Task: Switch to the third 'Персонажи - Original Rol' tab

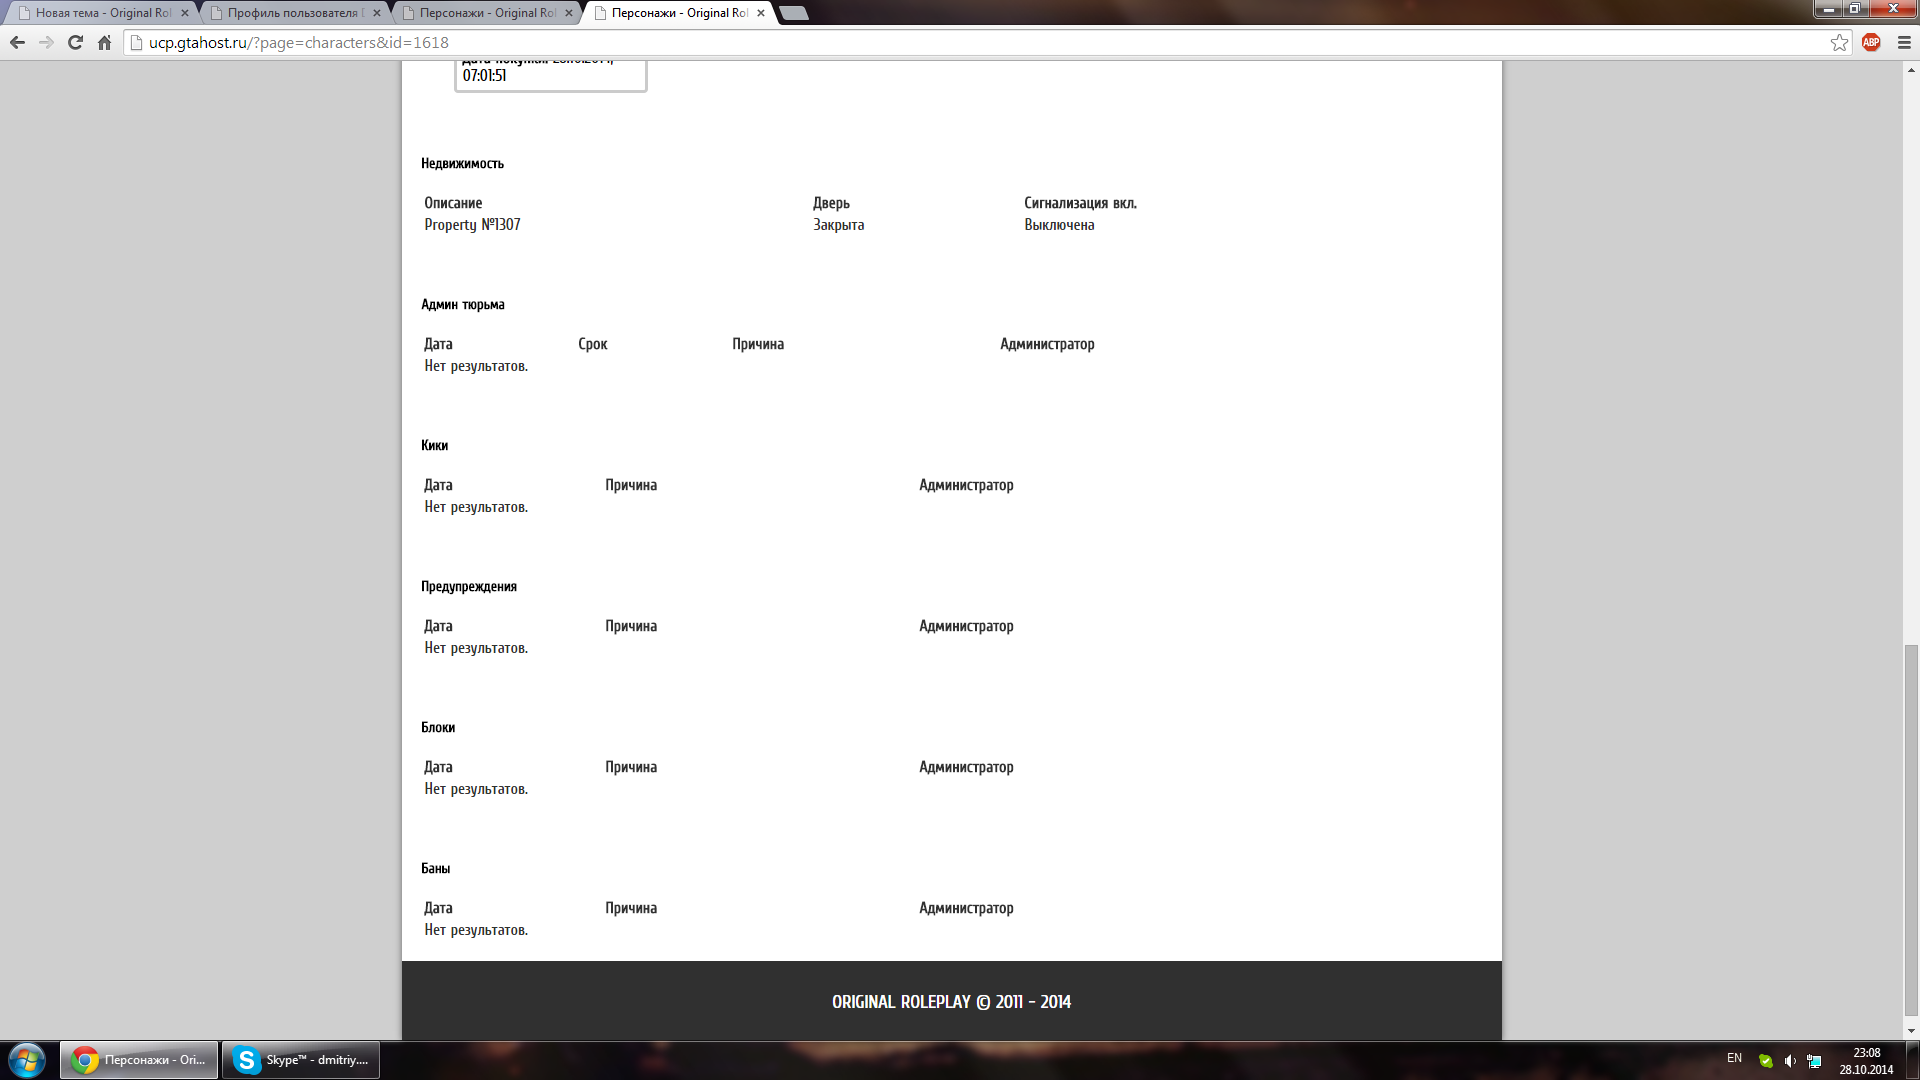Action: click(484, 13)
